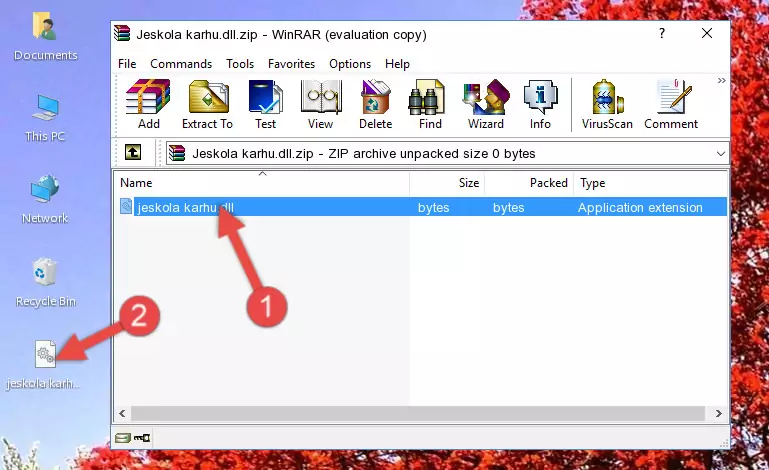Sort files by Size column header

447,183
